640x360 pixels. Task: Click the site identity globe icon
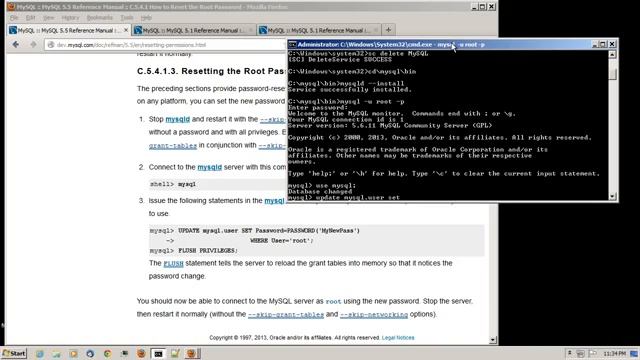pos(51,45)
